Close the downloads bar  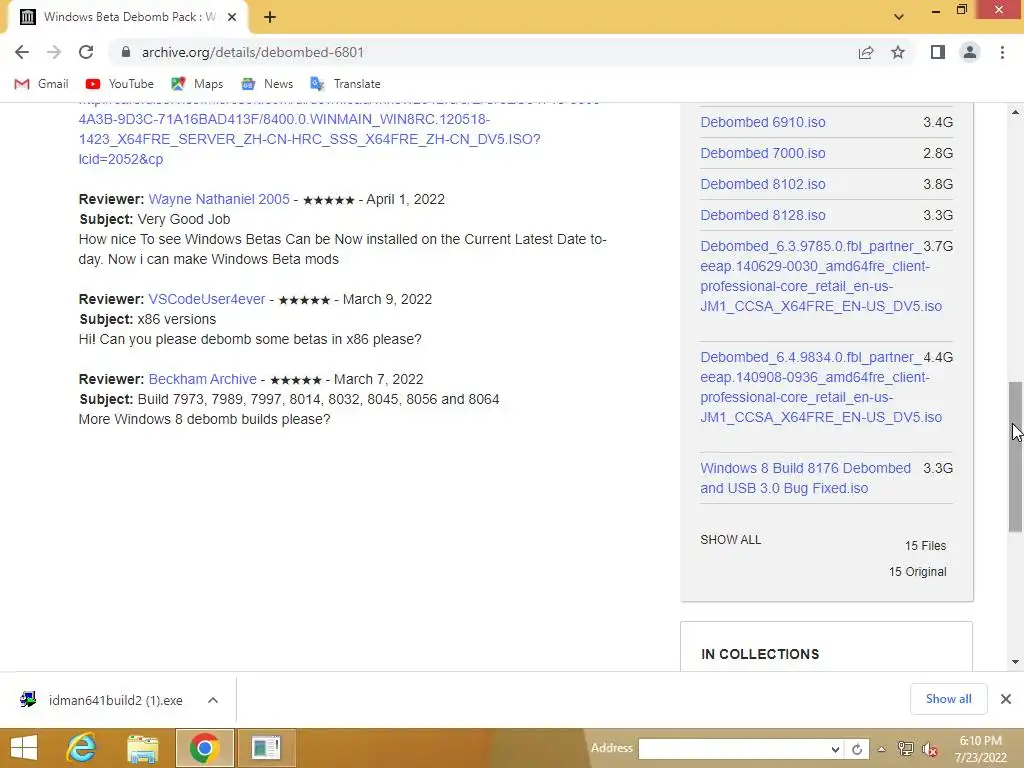click(x=1006, y=699)
